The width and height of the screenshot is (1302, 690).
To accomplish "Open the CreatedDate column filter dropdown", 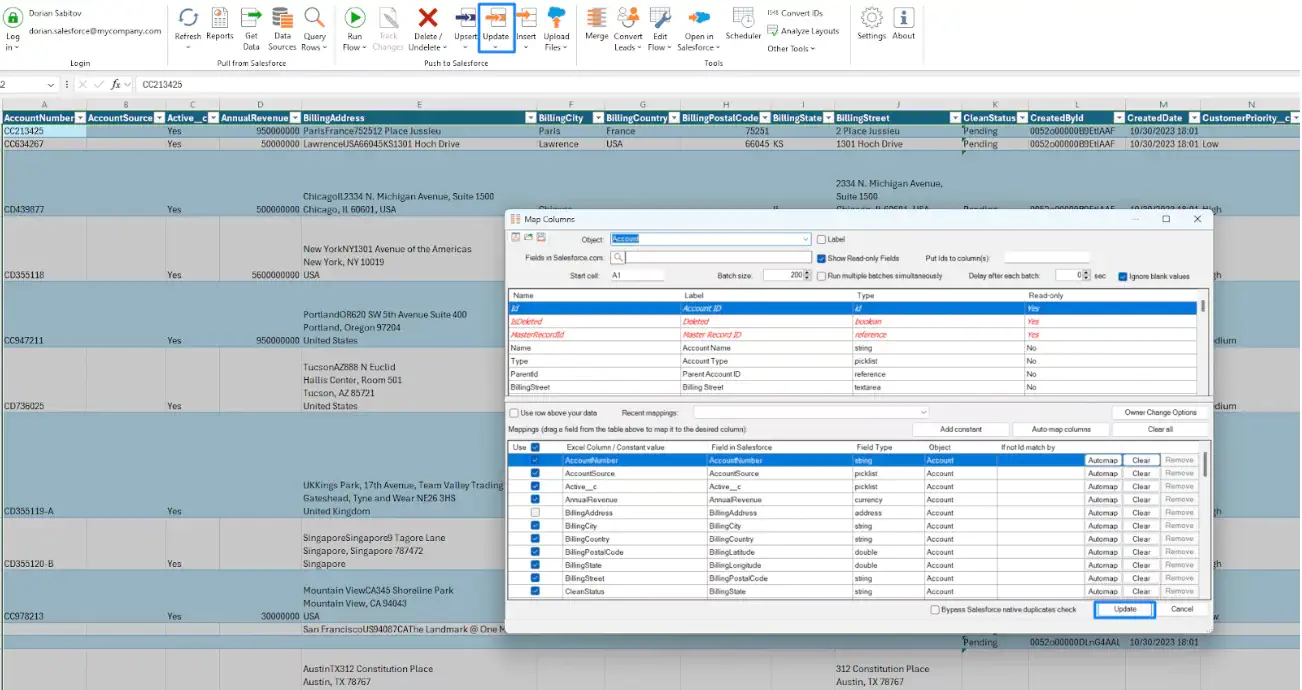I will point(1192,118).
